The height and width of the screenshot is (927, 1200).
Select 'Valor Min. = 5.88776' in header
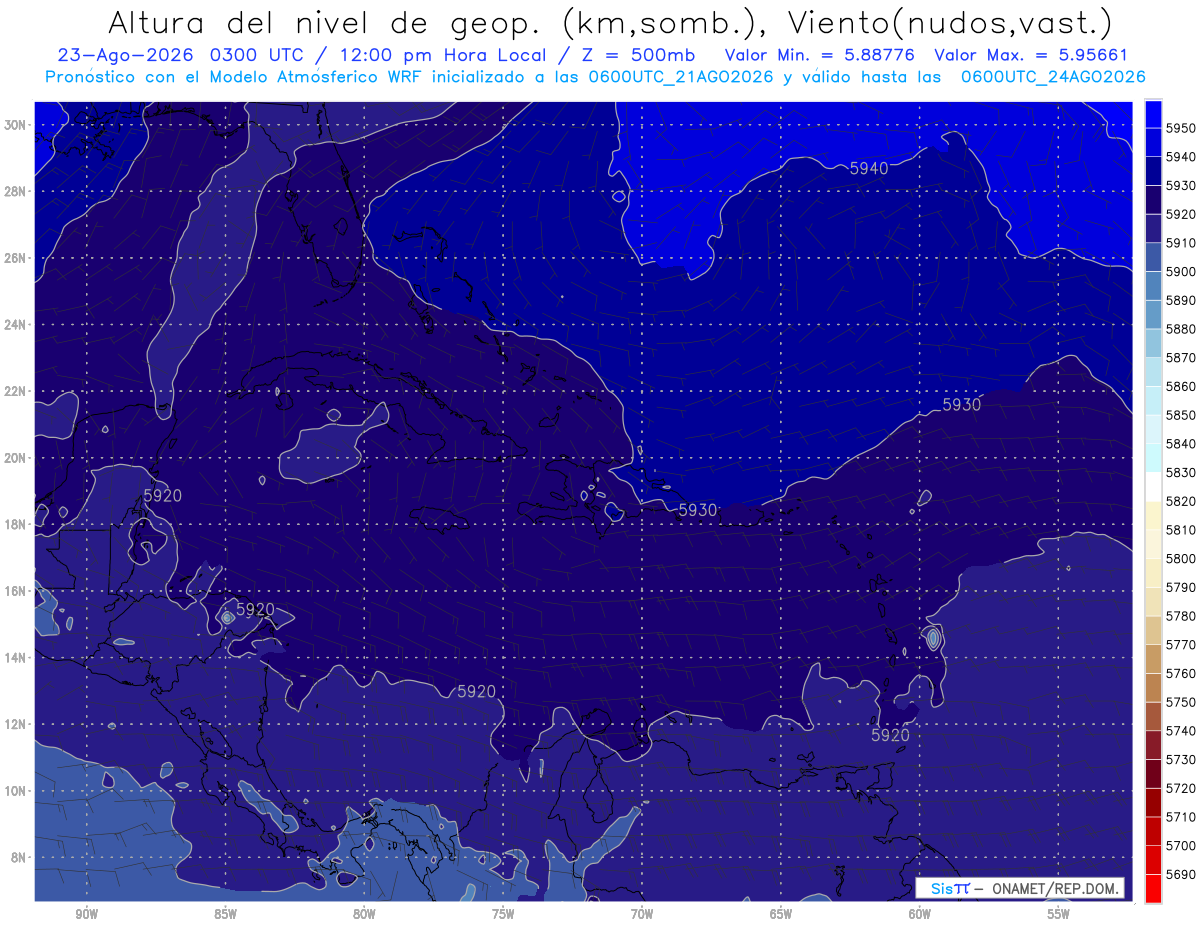(x=819, y=55)
